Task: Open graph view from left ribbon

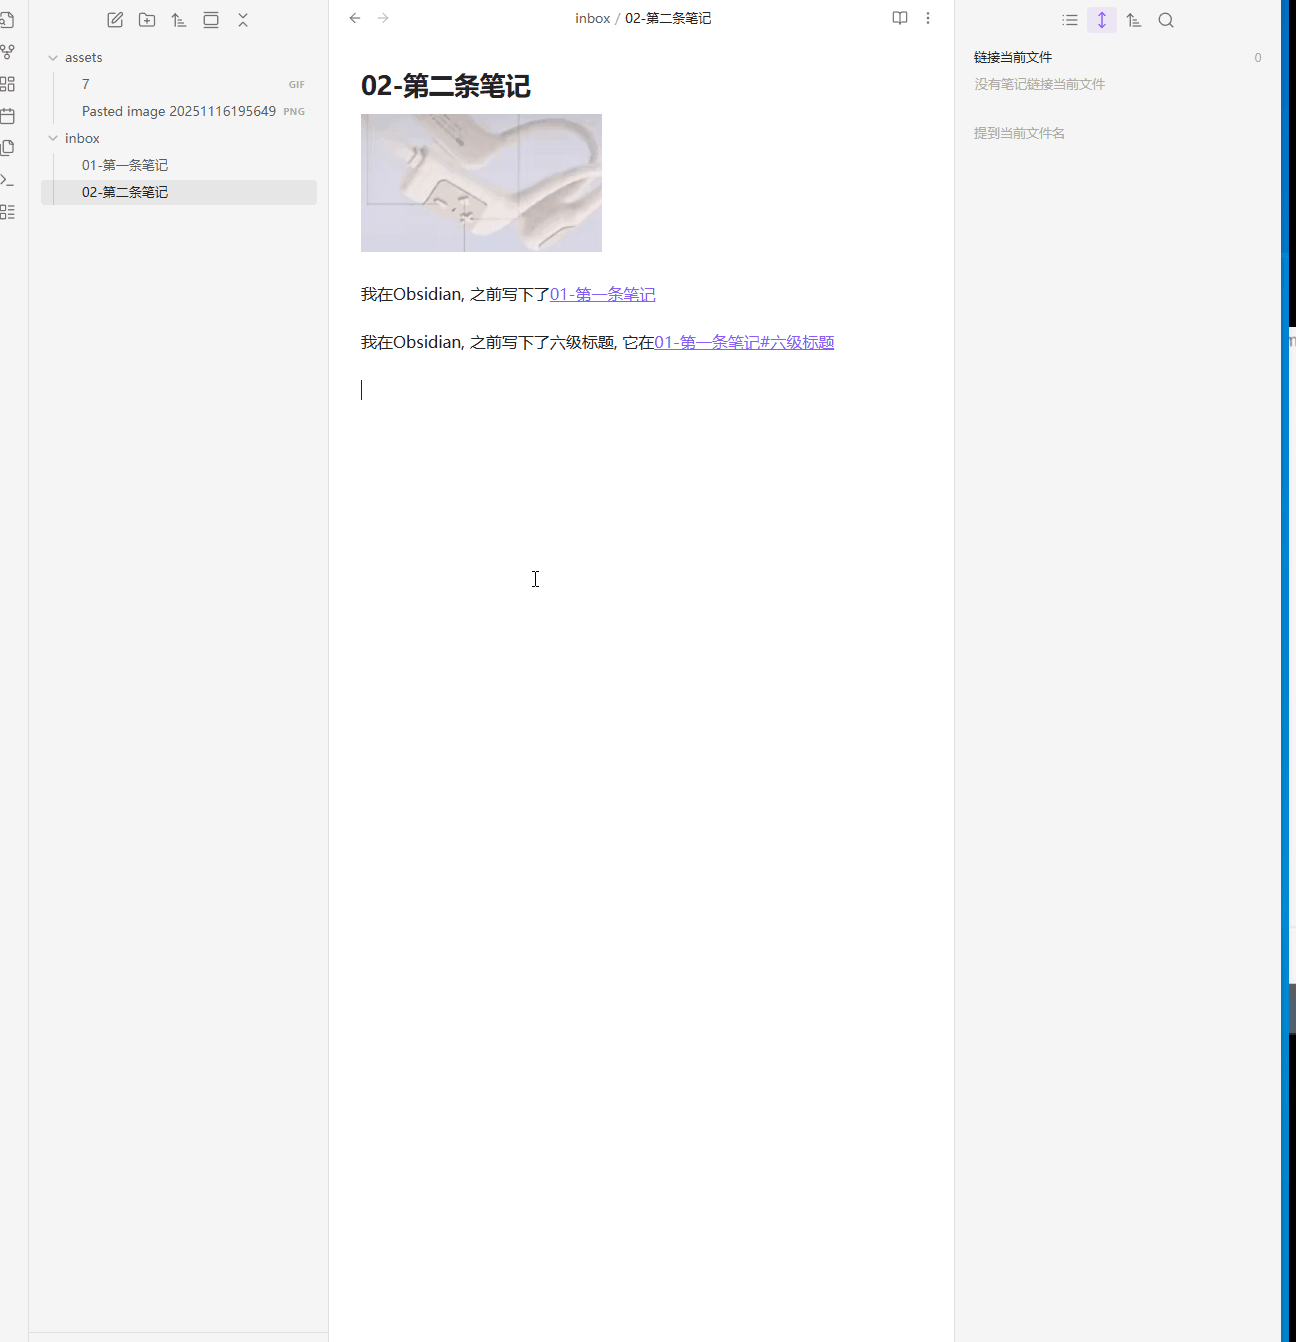Action: tap(8, 52)
